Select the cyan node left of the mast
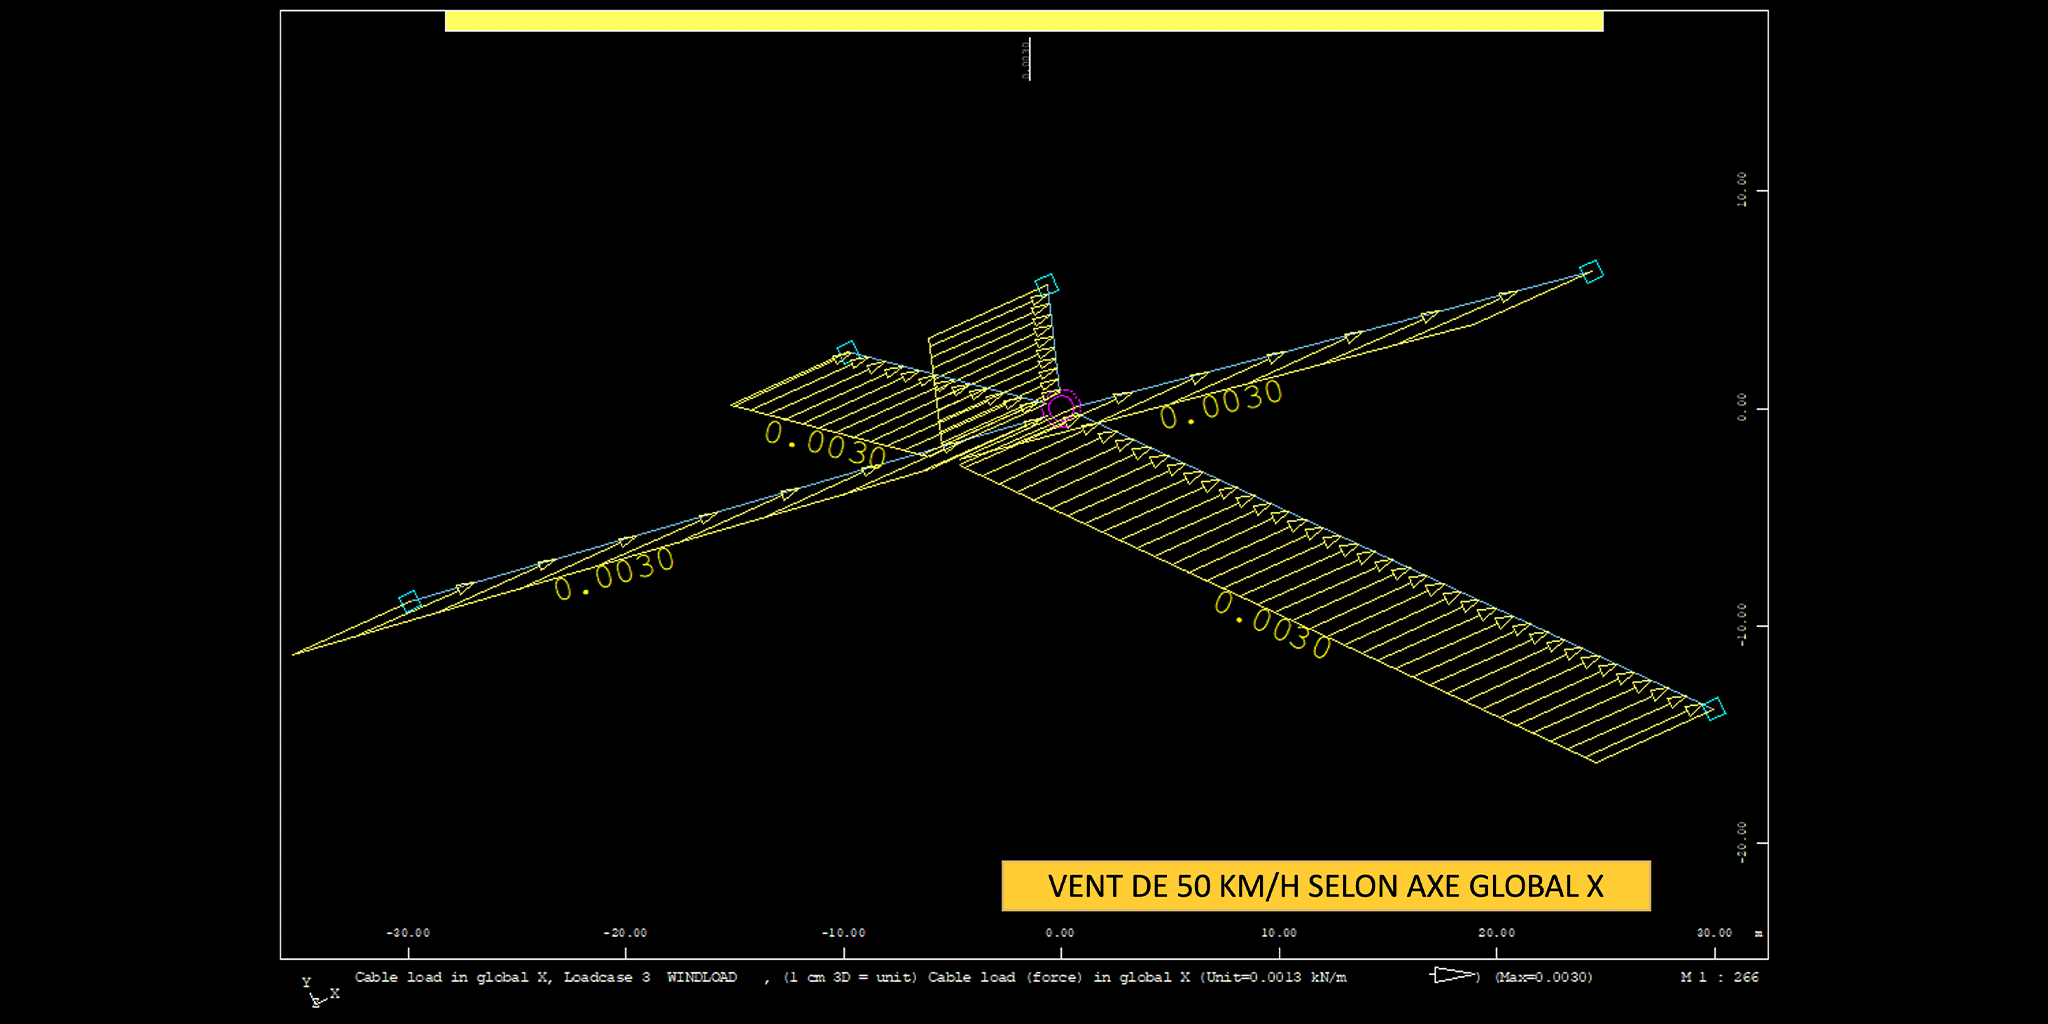This screenshot has width=2048, height=1024. click(848, 352)
